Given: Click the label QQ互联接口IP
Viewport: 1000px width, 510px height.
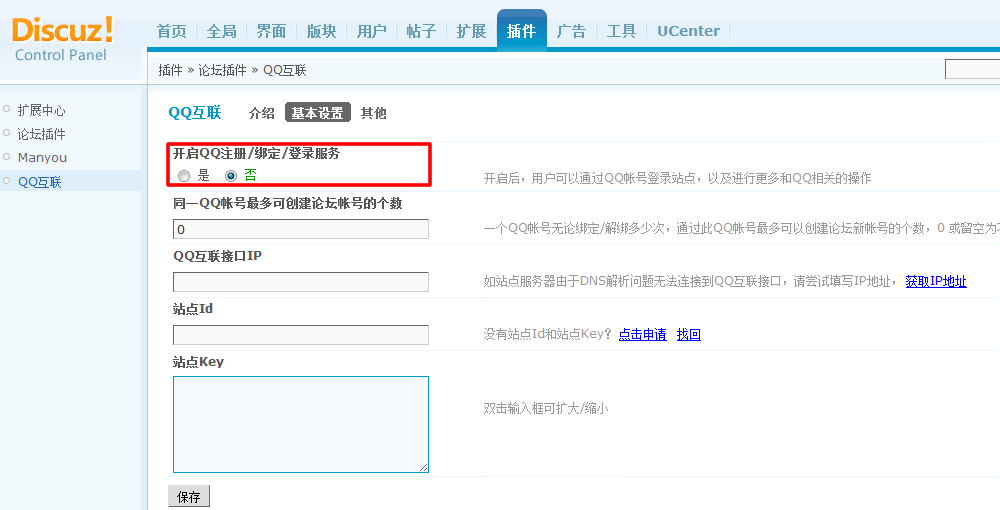Looking at the screenshot, I should (217, 256).
